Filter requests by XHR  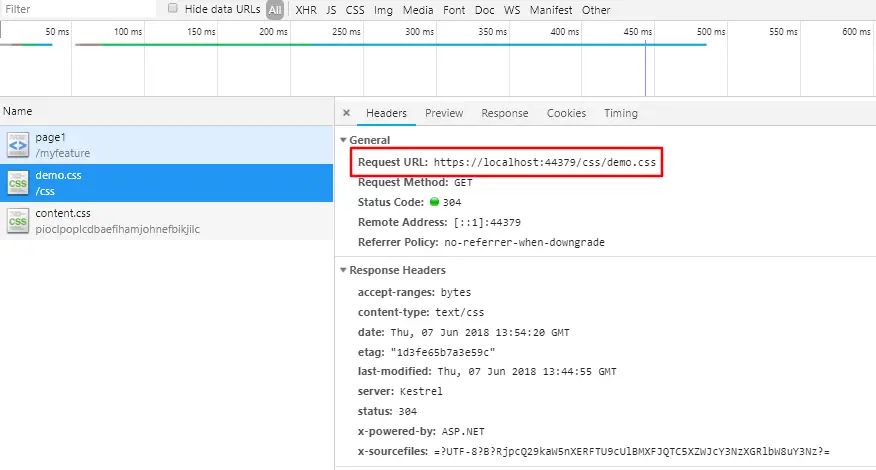(x=306, y=10)
